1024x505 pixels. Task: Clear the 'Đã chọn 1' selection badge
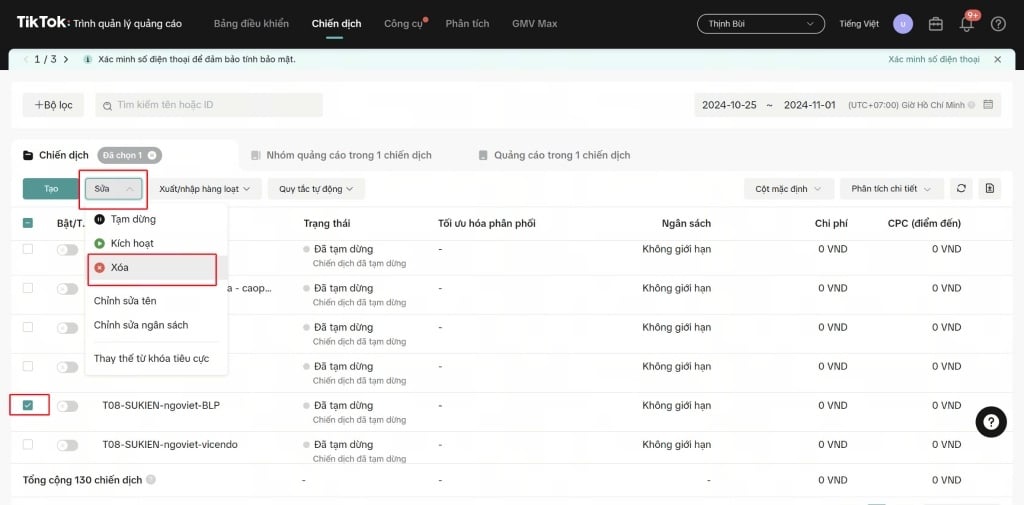coord(152,155)
